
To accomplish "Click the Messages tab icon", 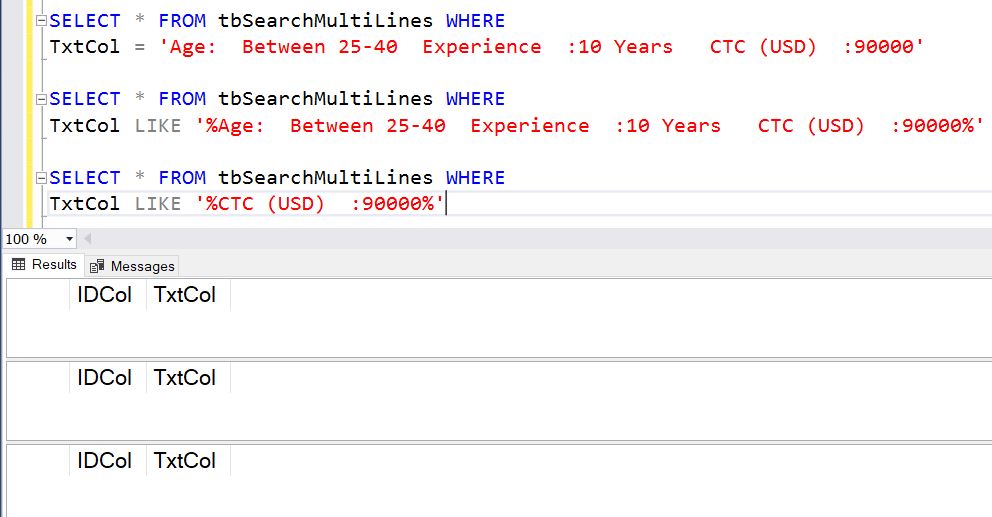I will click(x=97, y=266).
